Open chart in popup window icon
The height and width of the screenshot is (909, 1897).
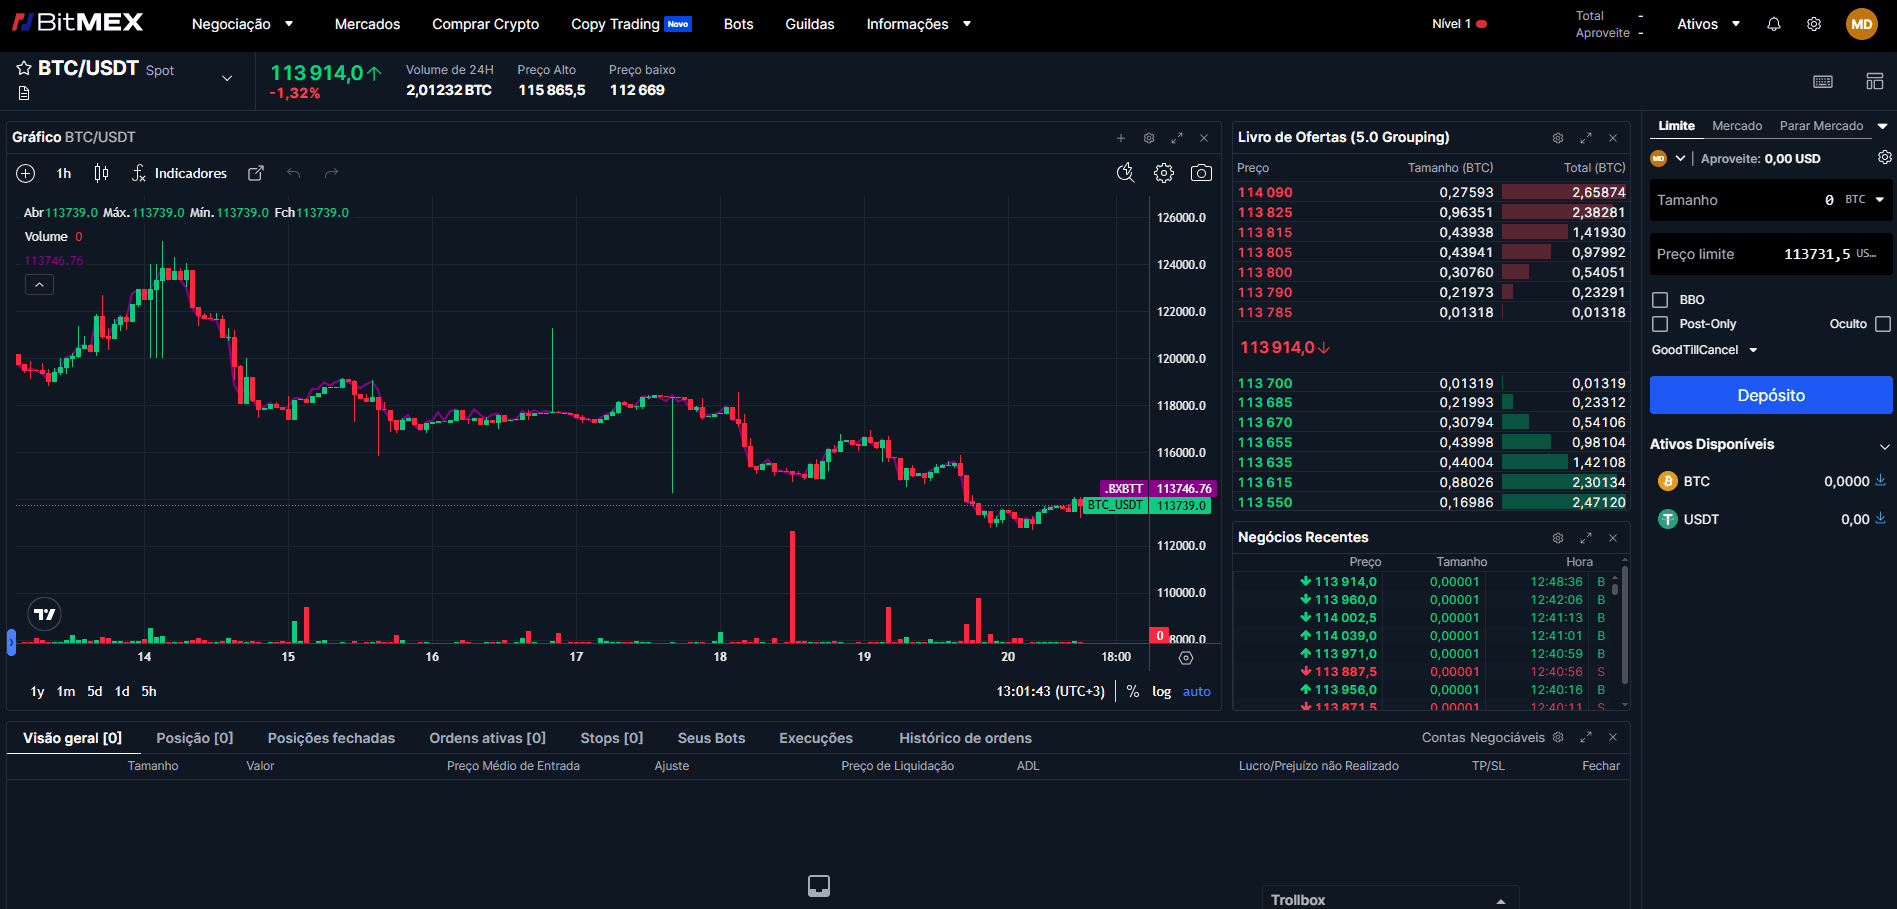(256, 173)
